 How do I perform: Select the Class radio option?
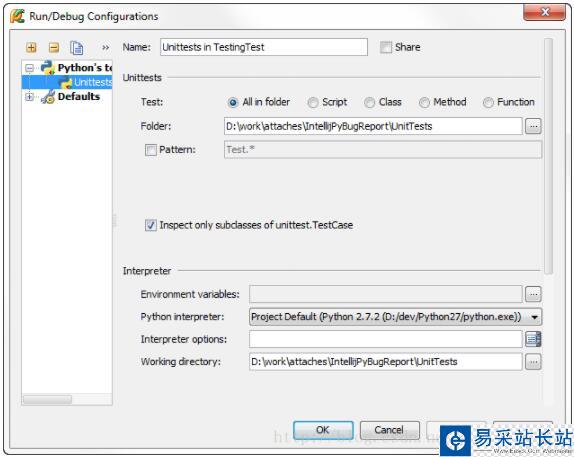tap(369, 102)
